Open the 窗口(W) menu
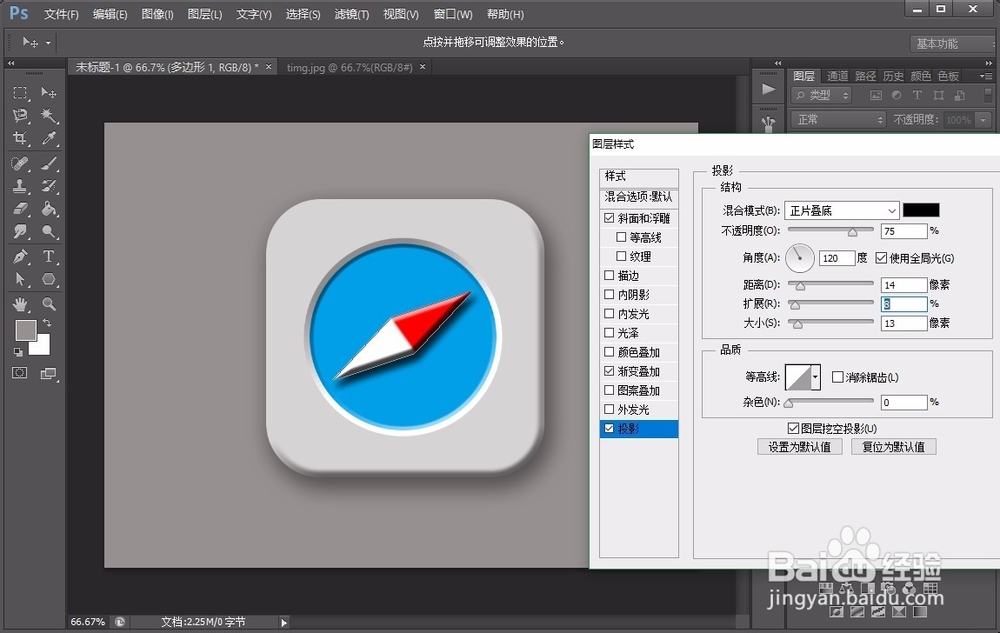 (x=453, y=14)
